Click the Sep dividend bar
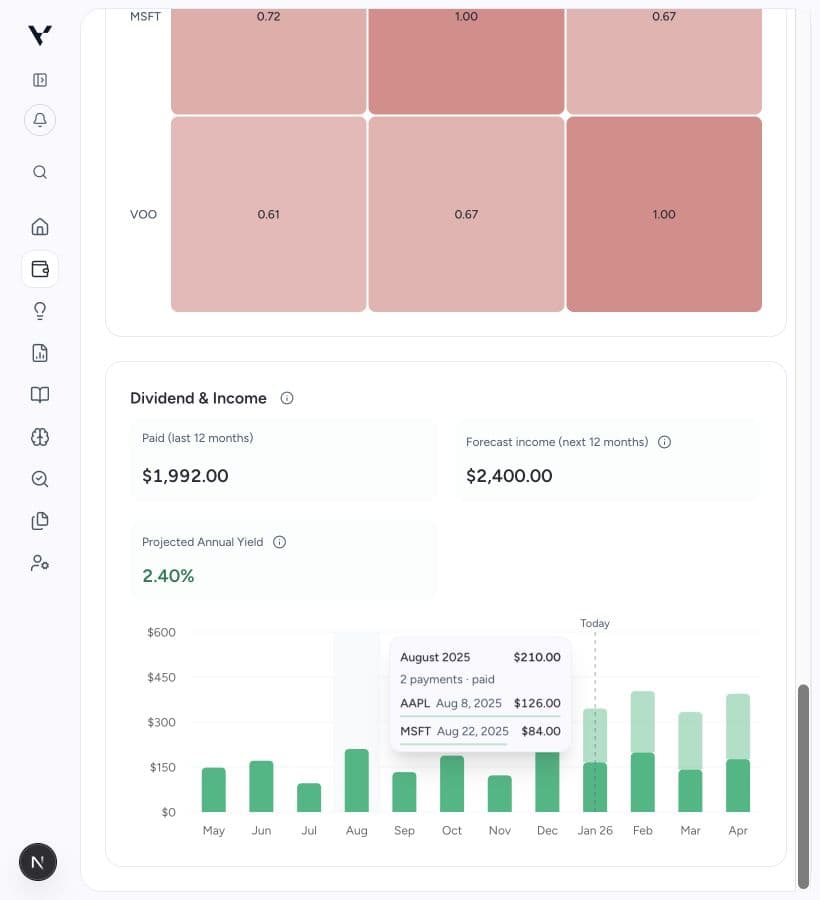 pyautogui.click(x=404, y=792)
